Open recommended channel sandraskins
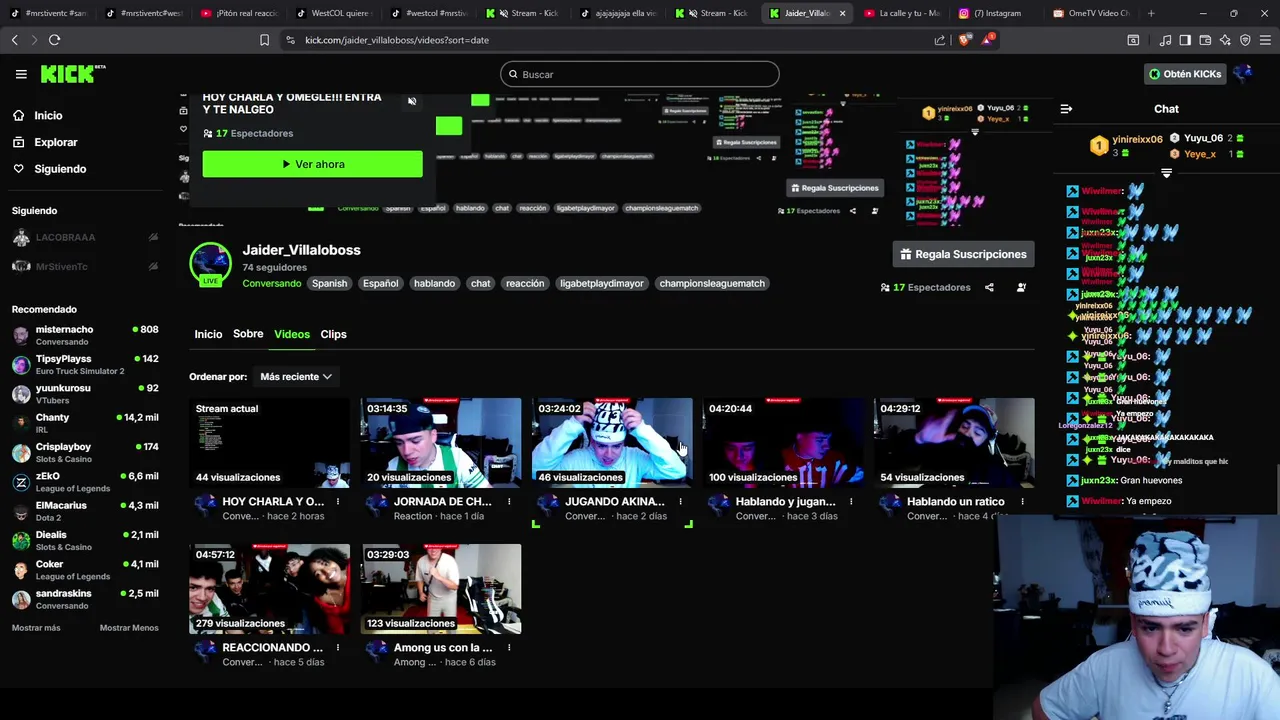 [x=85, y=599]
